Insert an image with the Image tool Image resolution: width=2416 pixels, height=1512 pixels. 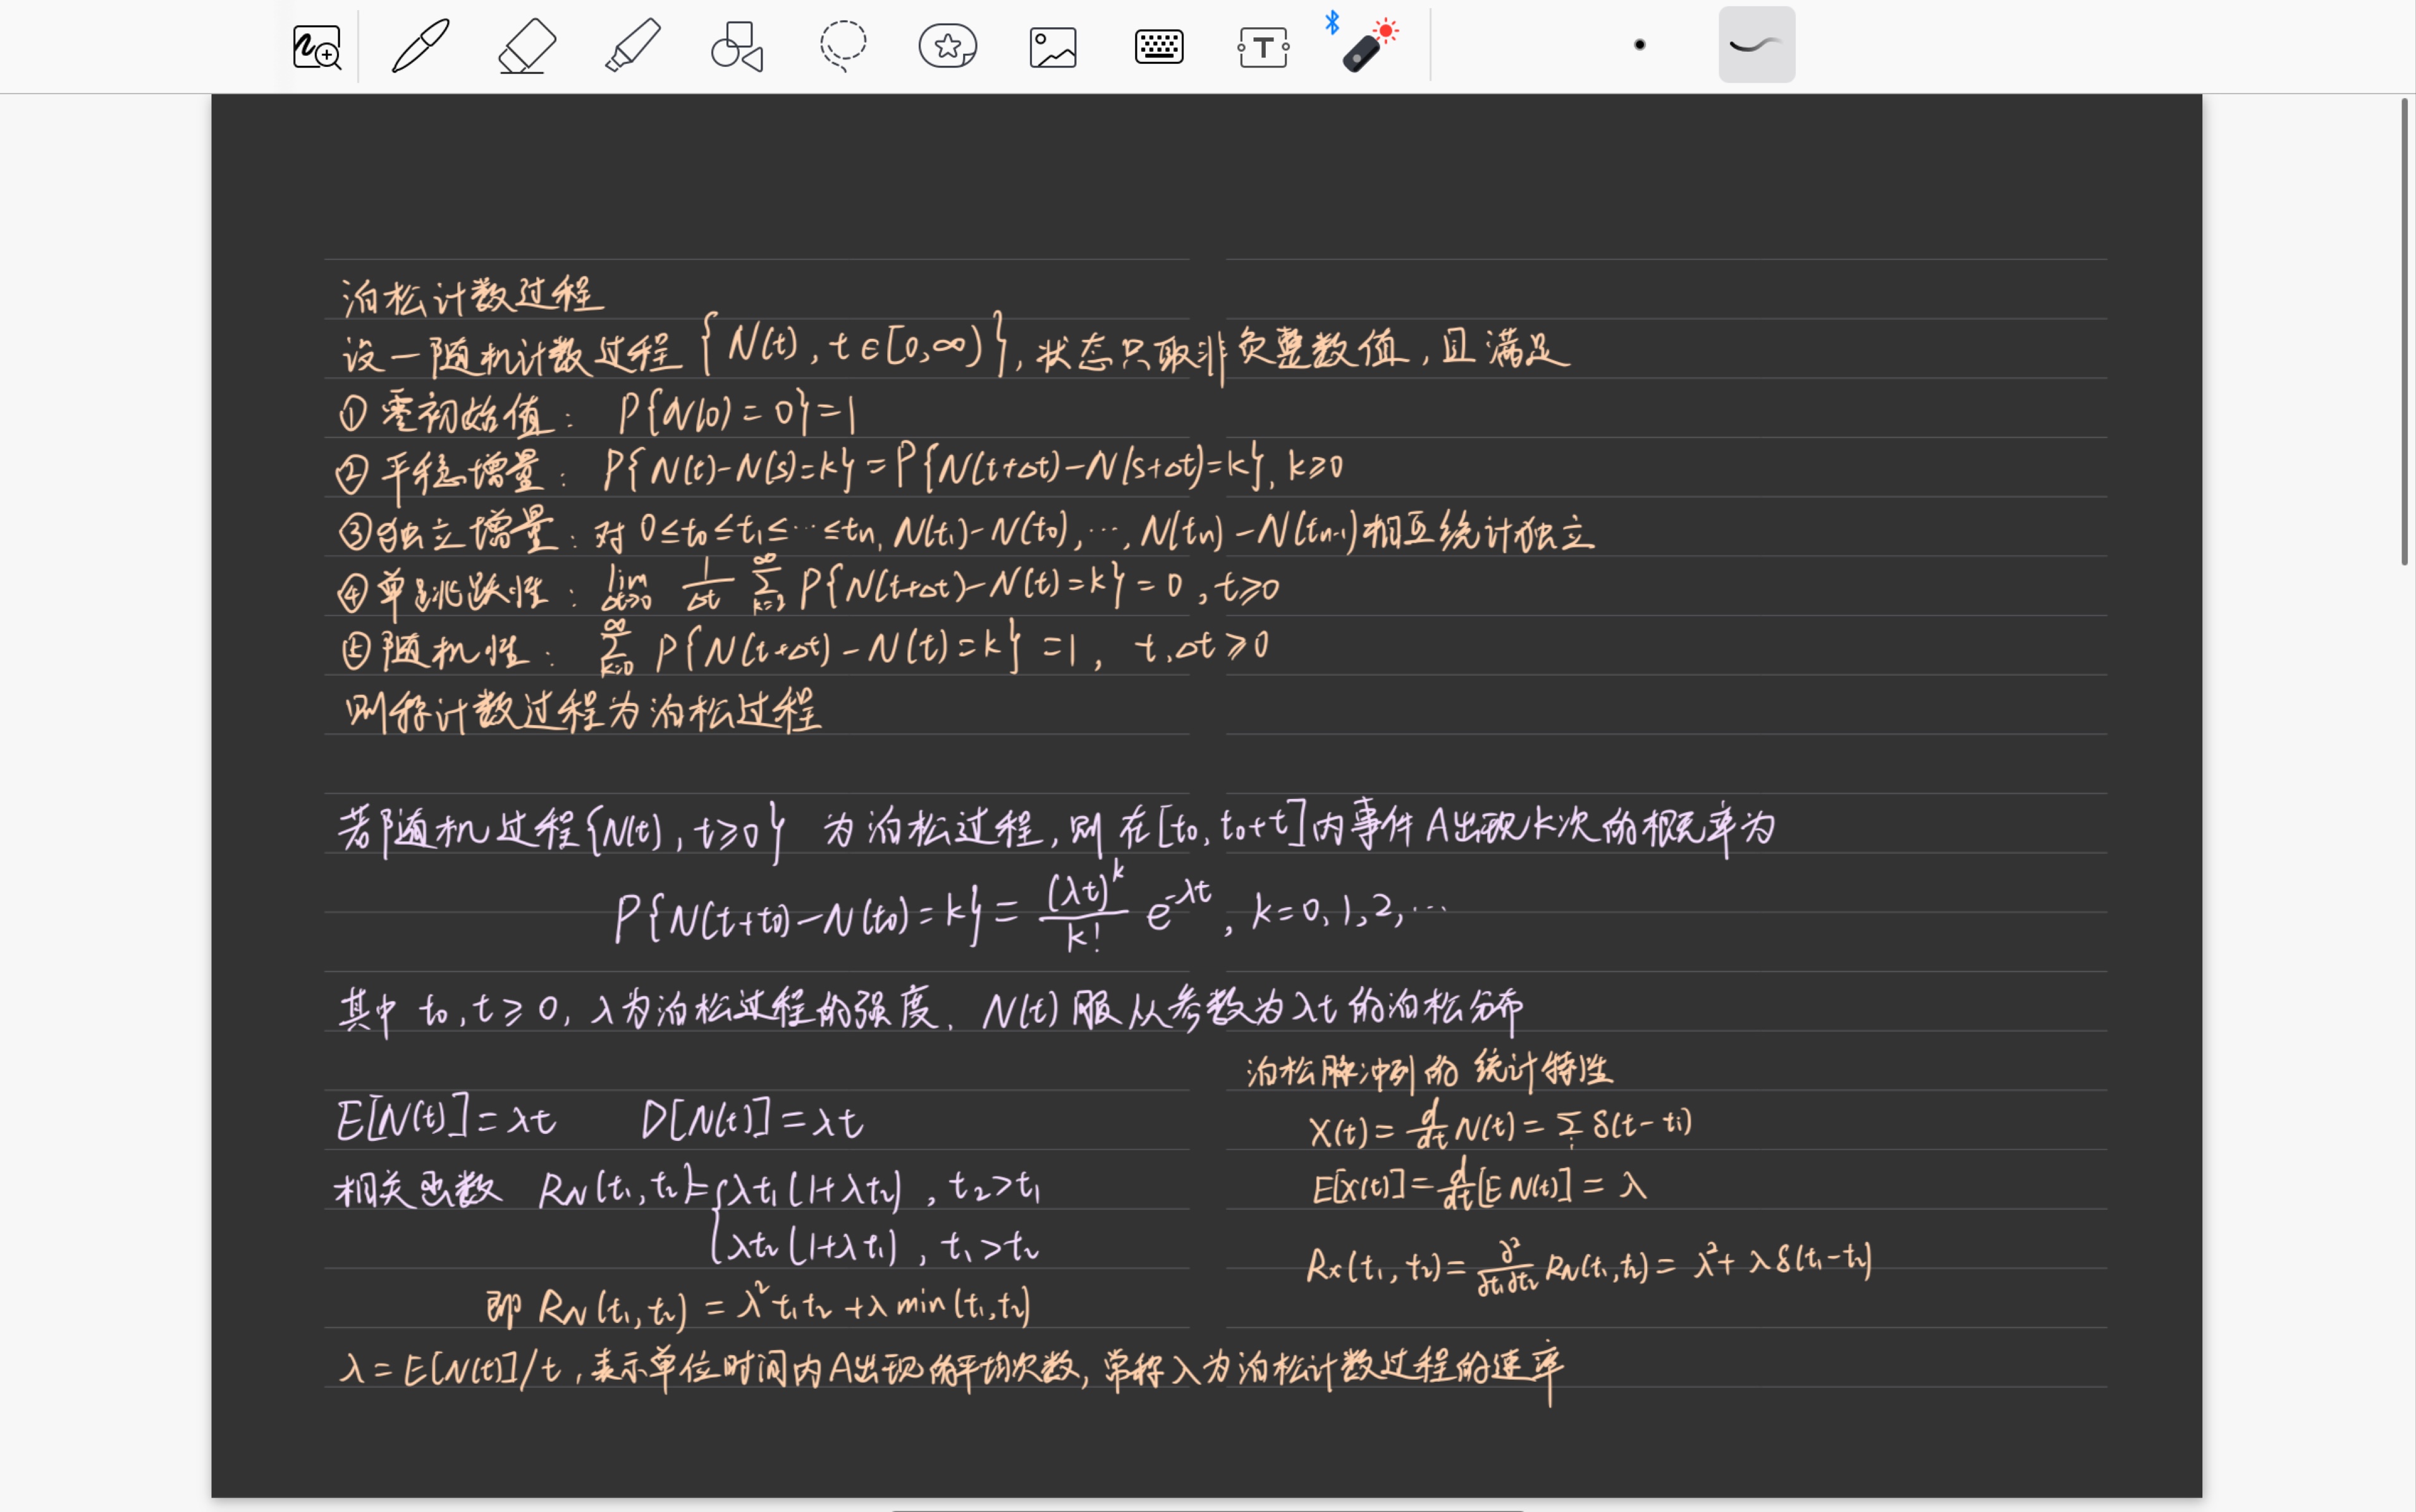(1053, 47)
